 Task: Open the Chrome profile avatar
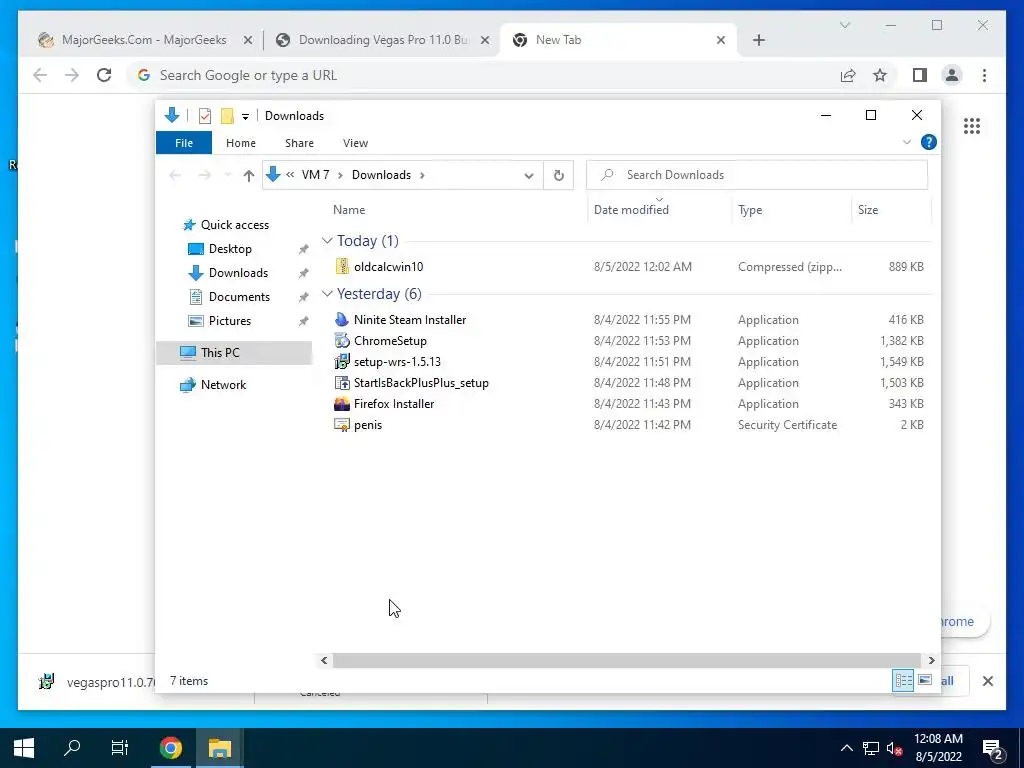point(952,75)
